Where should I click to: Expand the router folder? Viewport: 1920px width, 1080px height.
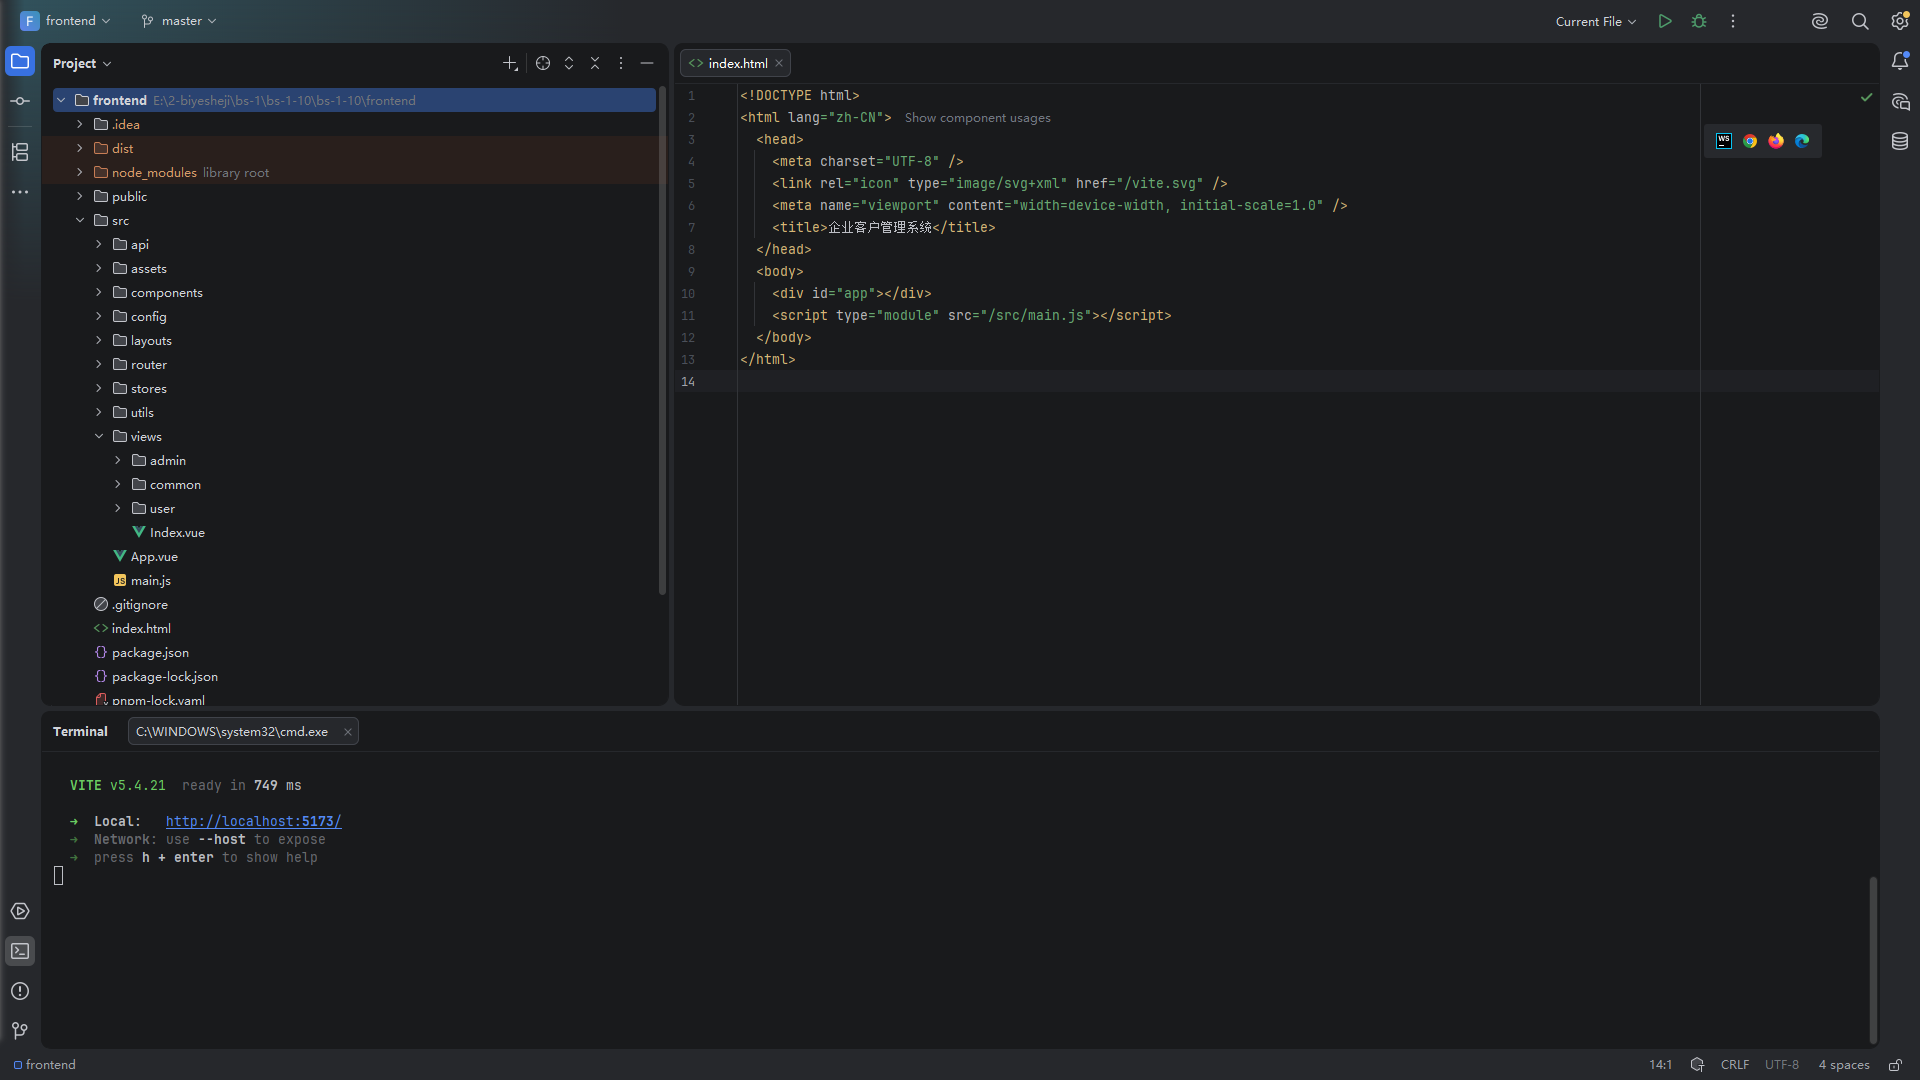click(x=99, y=364)
